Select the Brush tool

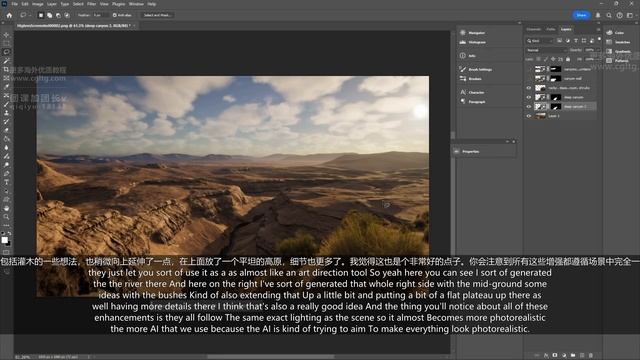[6, 104]
